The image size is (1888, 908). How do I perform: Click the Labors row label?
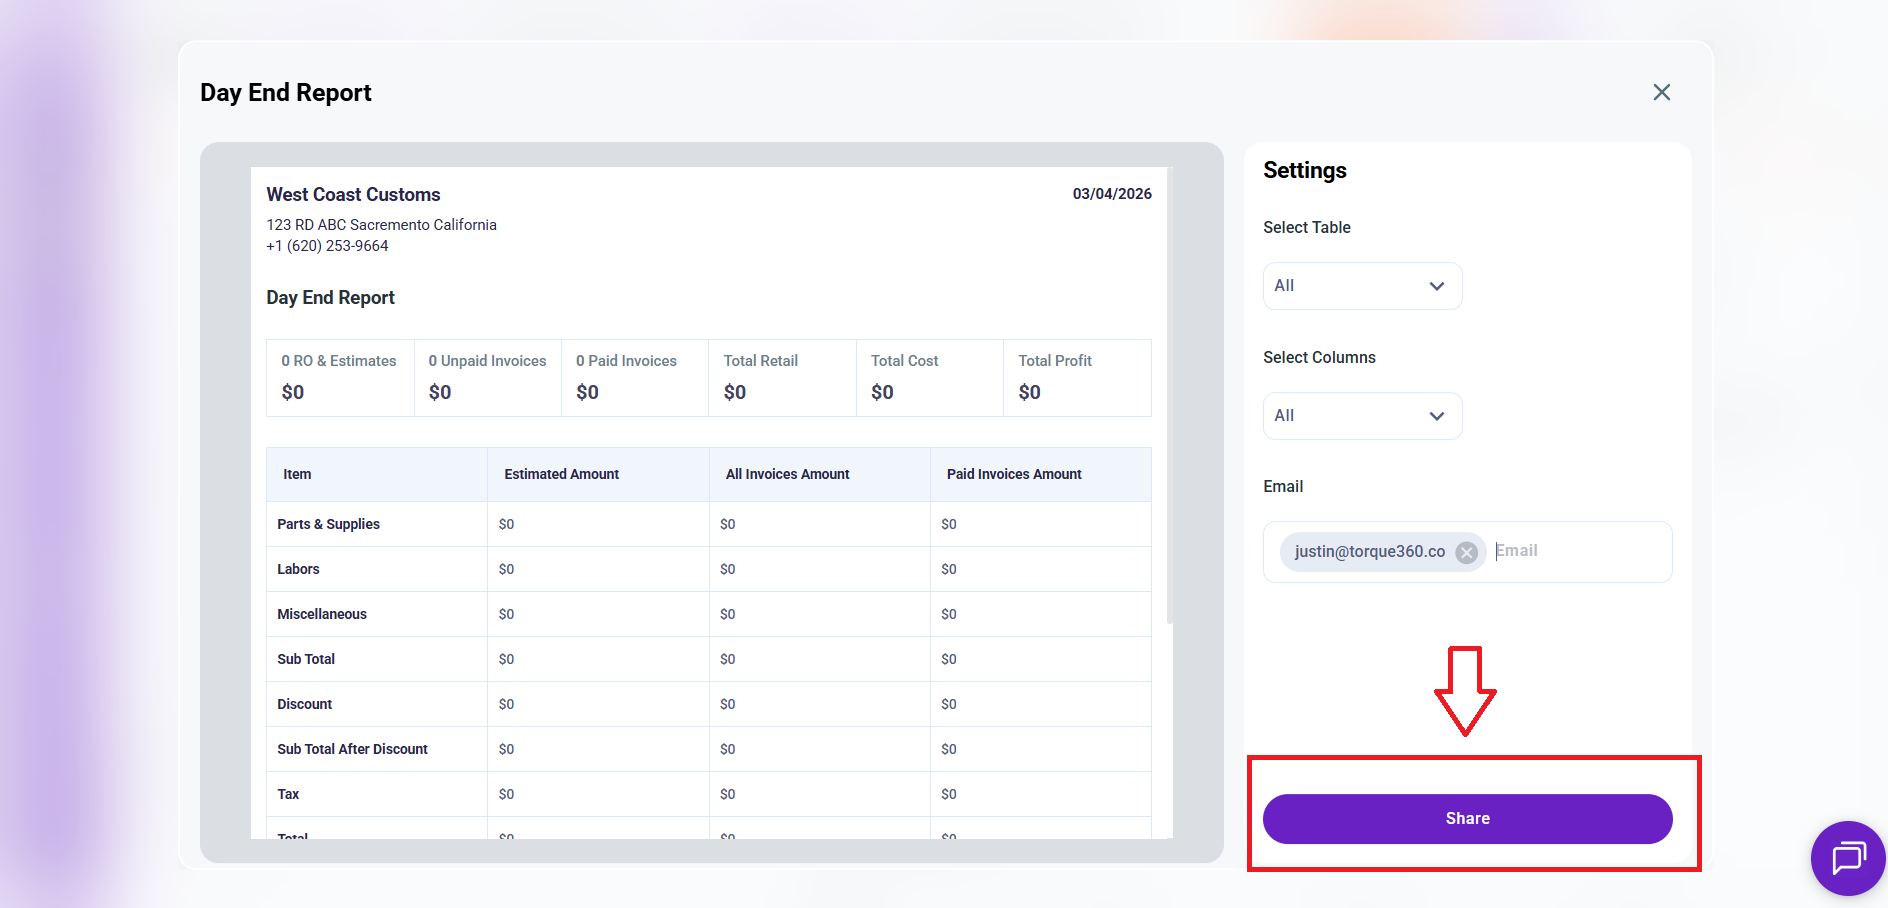click(298, 569)
